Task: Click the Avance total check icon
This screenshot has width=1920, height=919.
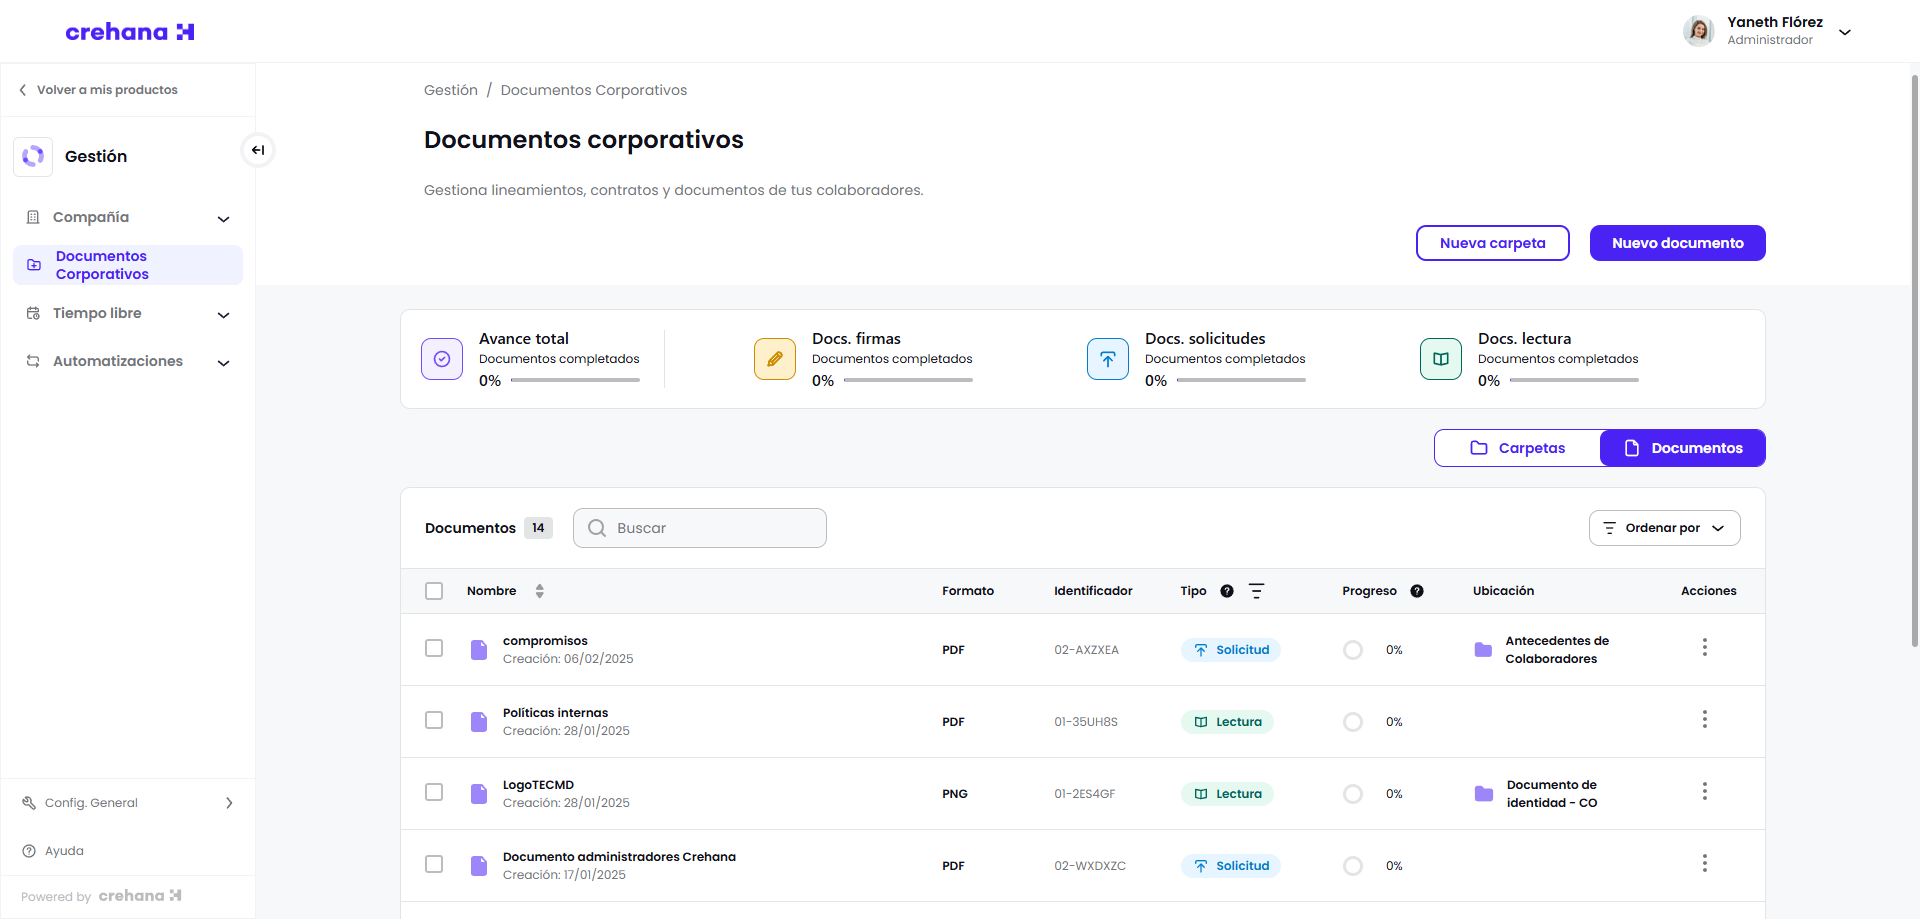Action: point(442,359)
